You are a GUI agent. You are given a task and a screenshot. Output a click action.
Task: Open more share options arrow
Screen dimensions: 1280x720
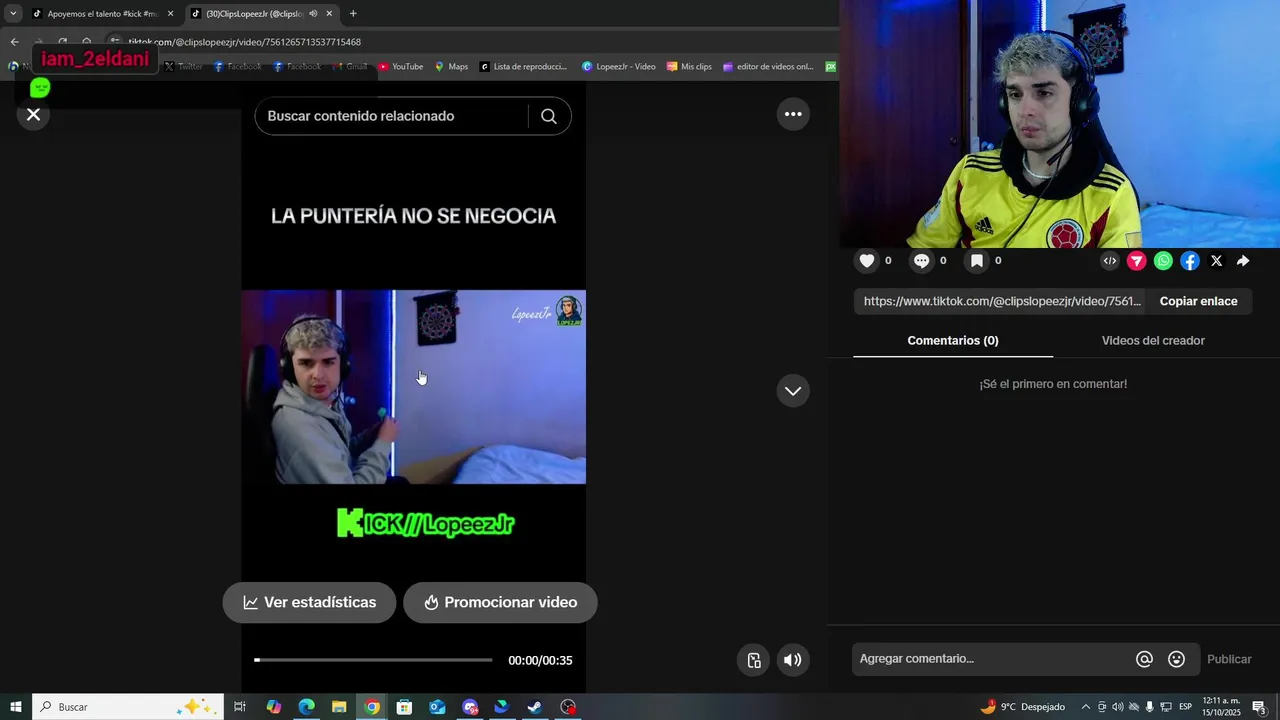point(1243,261)
